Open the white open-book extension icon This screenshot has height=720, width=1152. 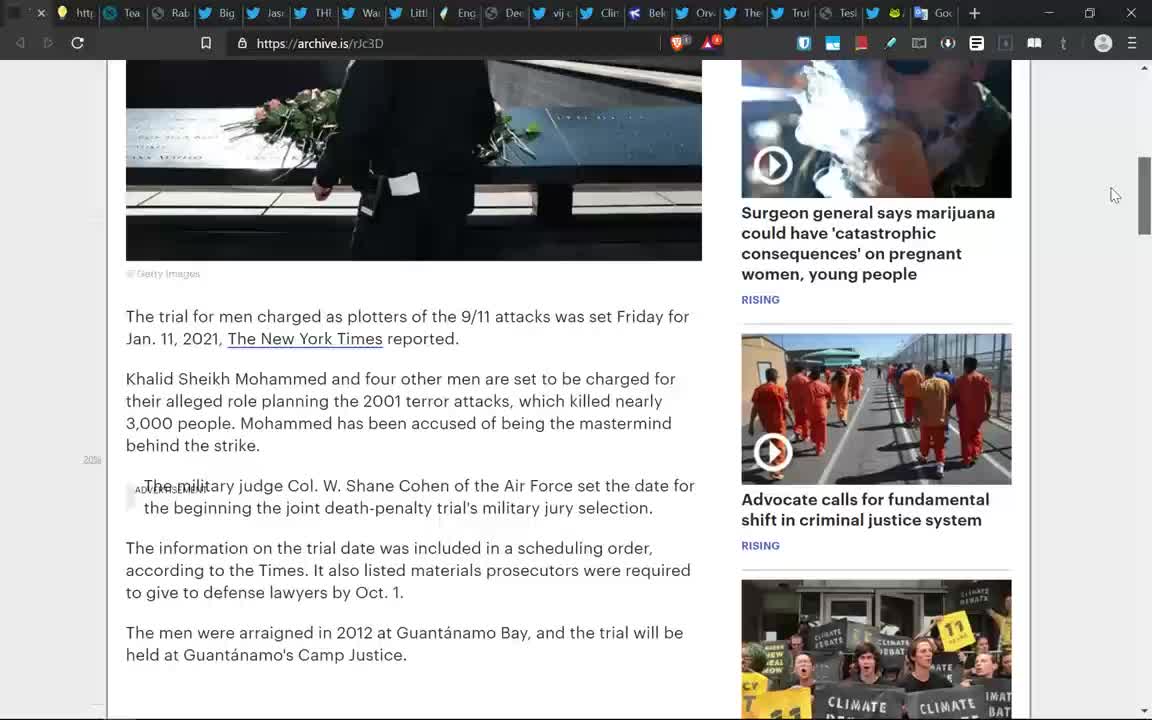1034,43
